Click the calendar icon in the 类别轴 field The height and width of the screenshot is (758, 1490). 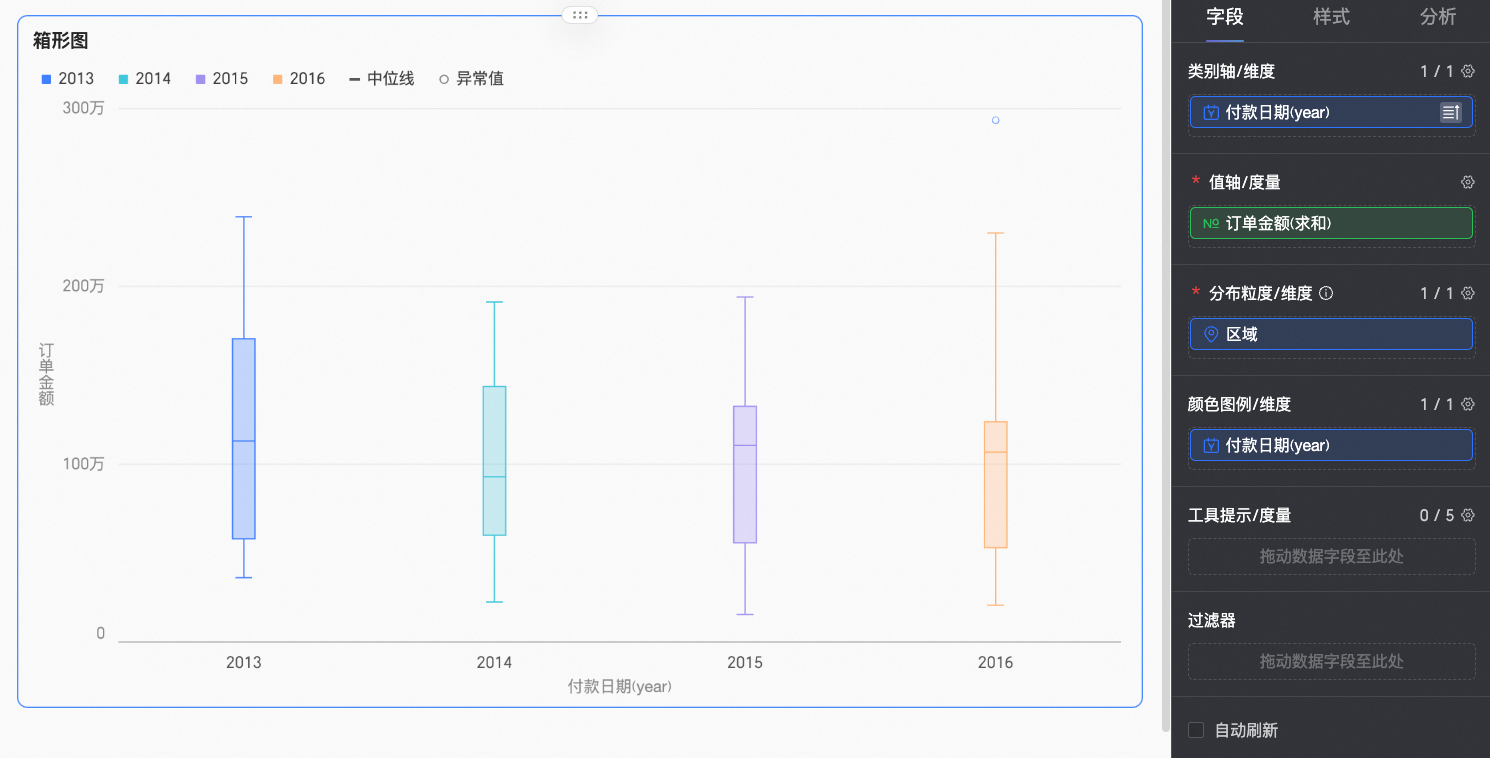tap(1211, 112)
